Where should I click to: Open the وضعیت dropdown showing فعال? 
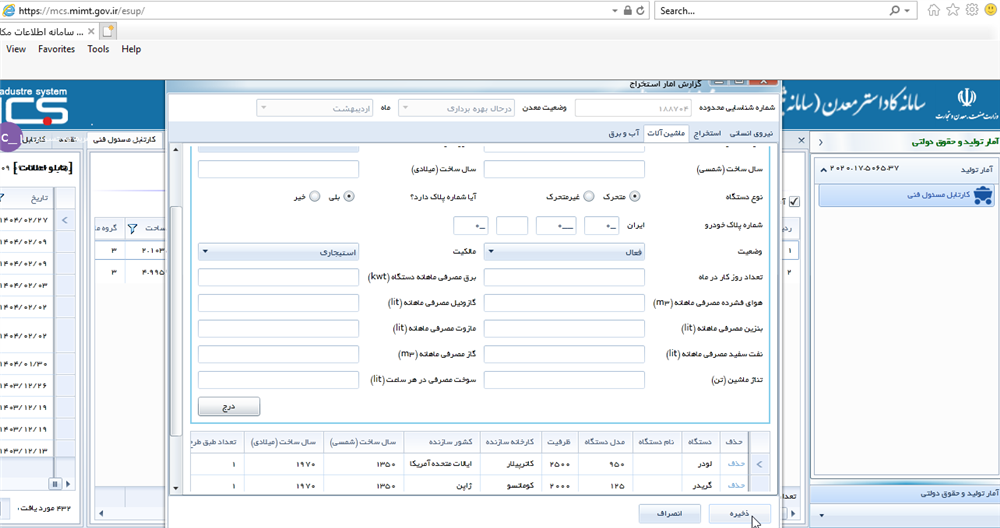click(x=564, y=250)
